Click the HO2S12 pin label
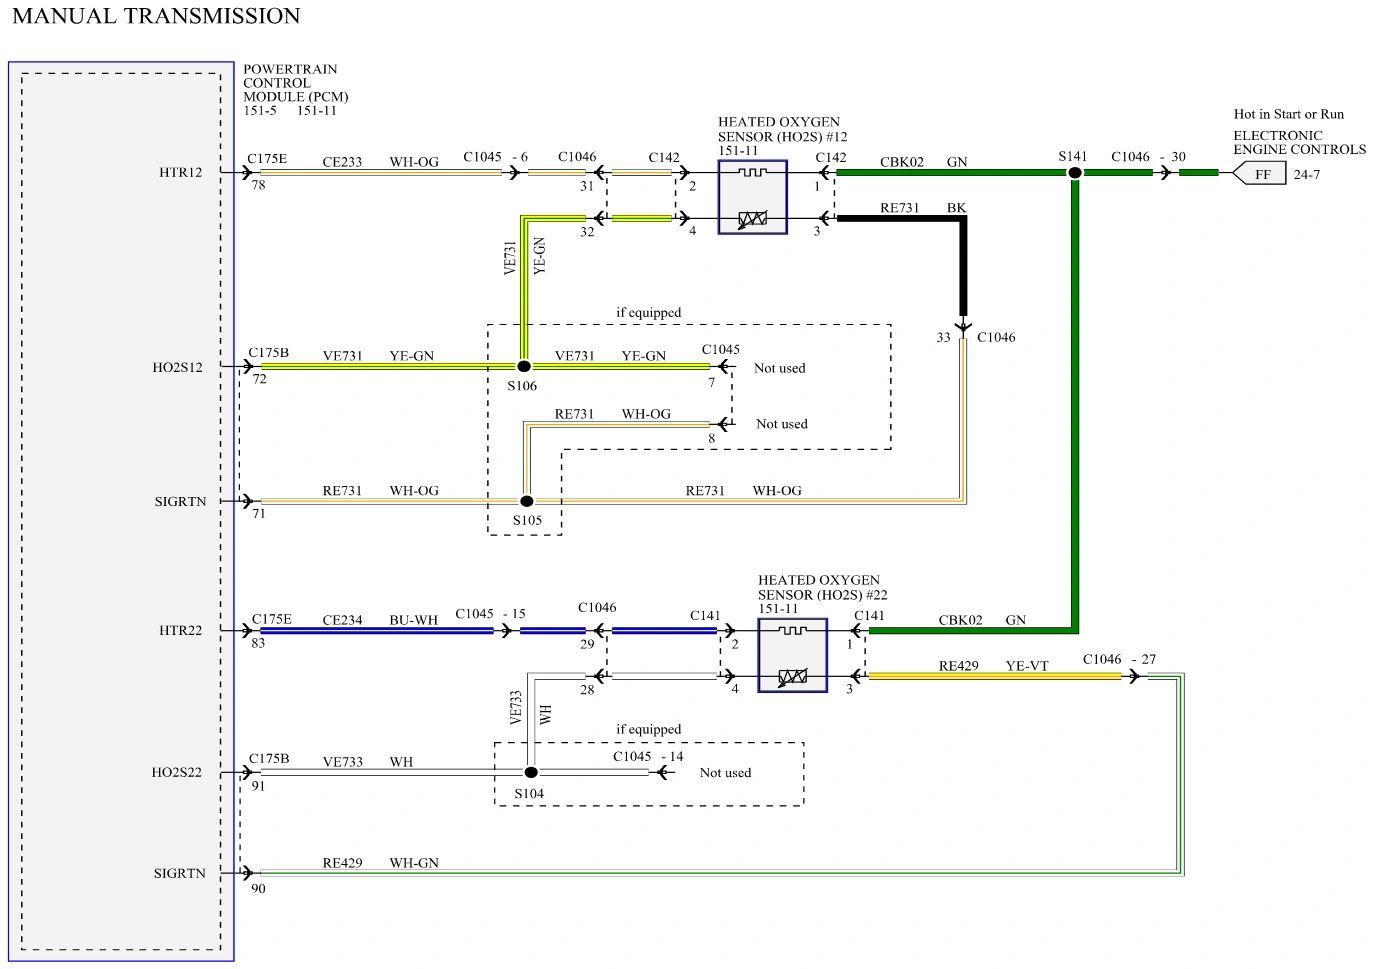Screen dimensions: 1373x969 coord(177,367)
